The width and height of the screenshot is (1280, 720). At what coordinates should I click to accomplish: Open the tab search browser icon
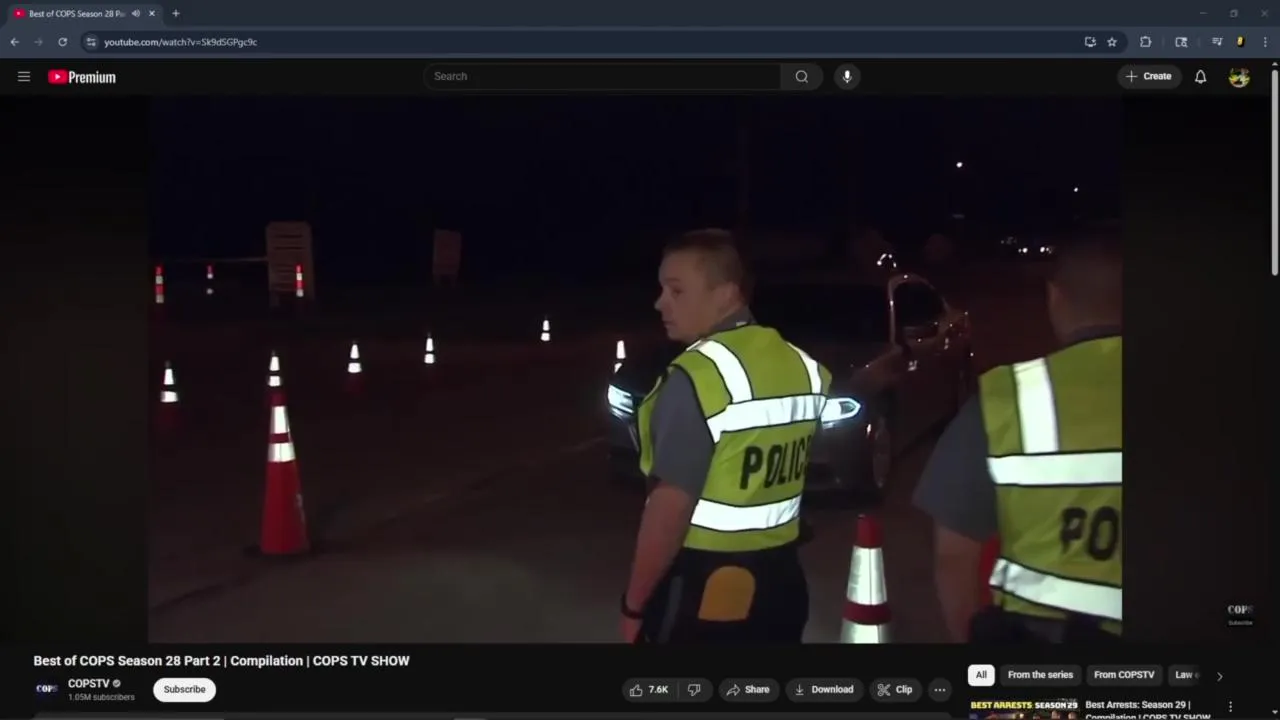1181,42
